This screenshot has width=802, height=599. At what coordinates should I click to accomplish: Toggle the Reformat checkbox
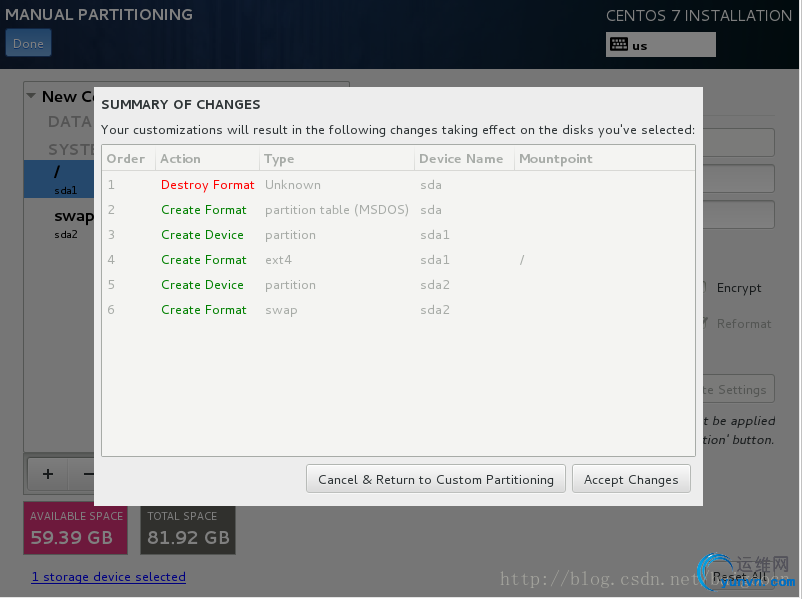704,323
